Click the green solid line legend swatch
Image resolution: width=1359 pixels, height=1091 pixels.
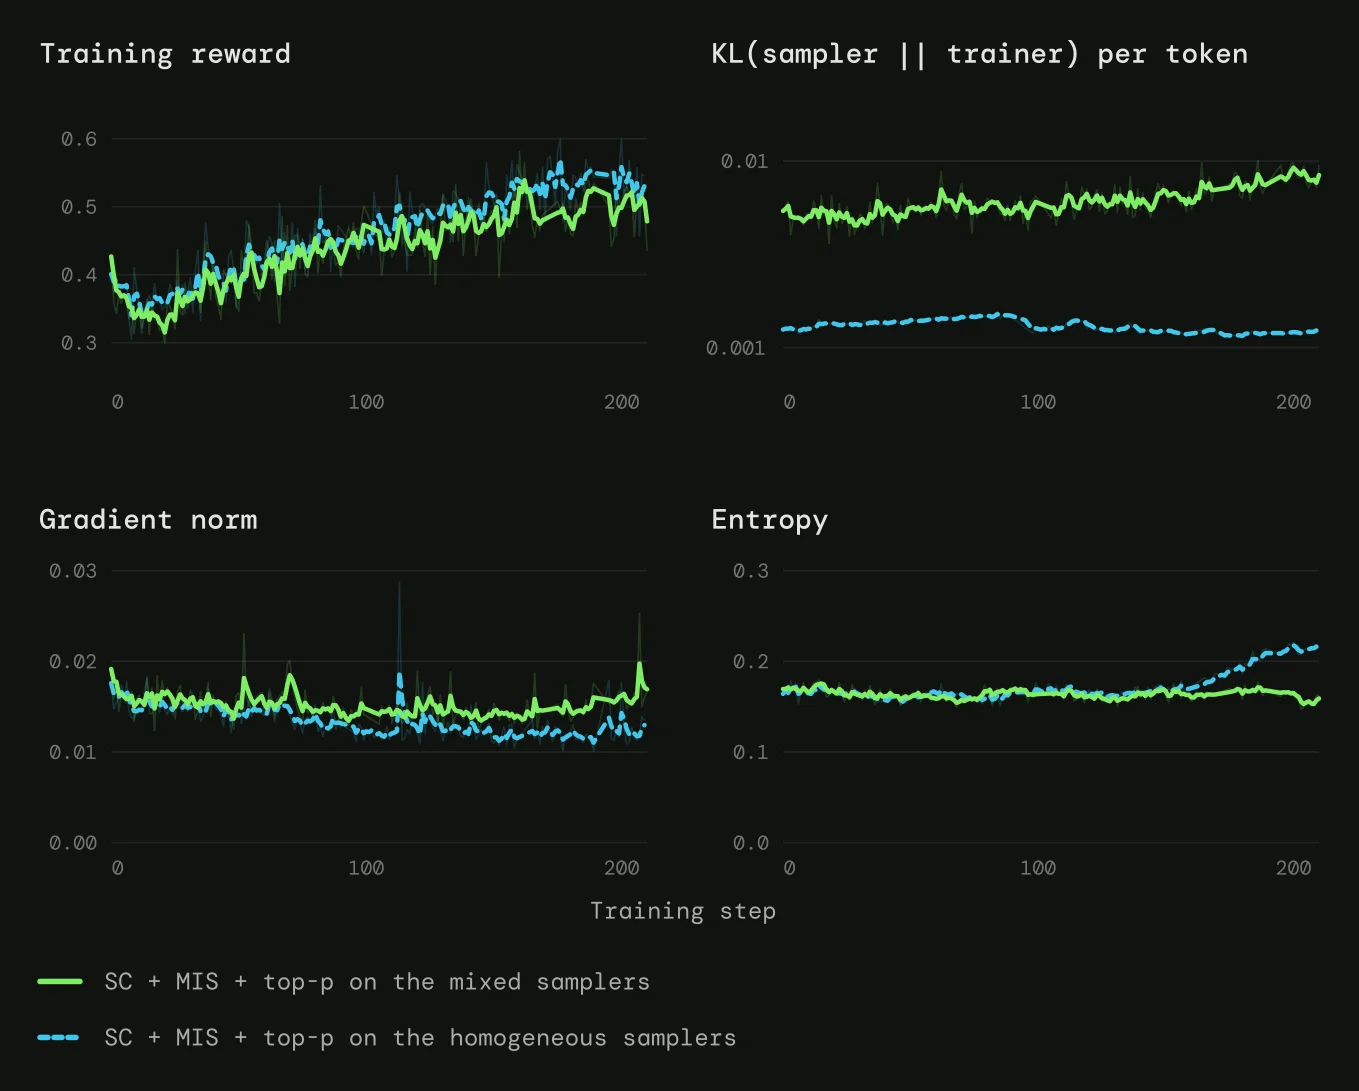60,982
